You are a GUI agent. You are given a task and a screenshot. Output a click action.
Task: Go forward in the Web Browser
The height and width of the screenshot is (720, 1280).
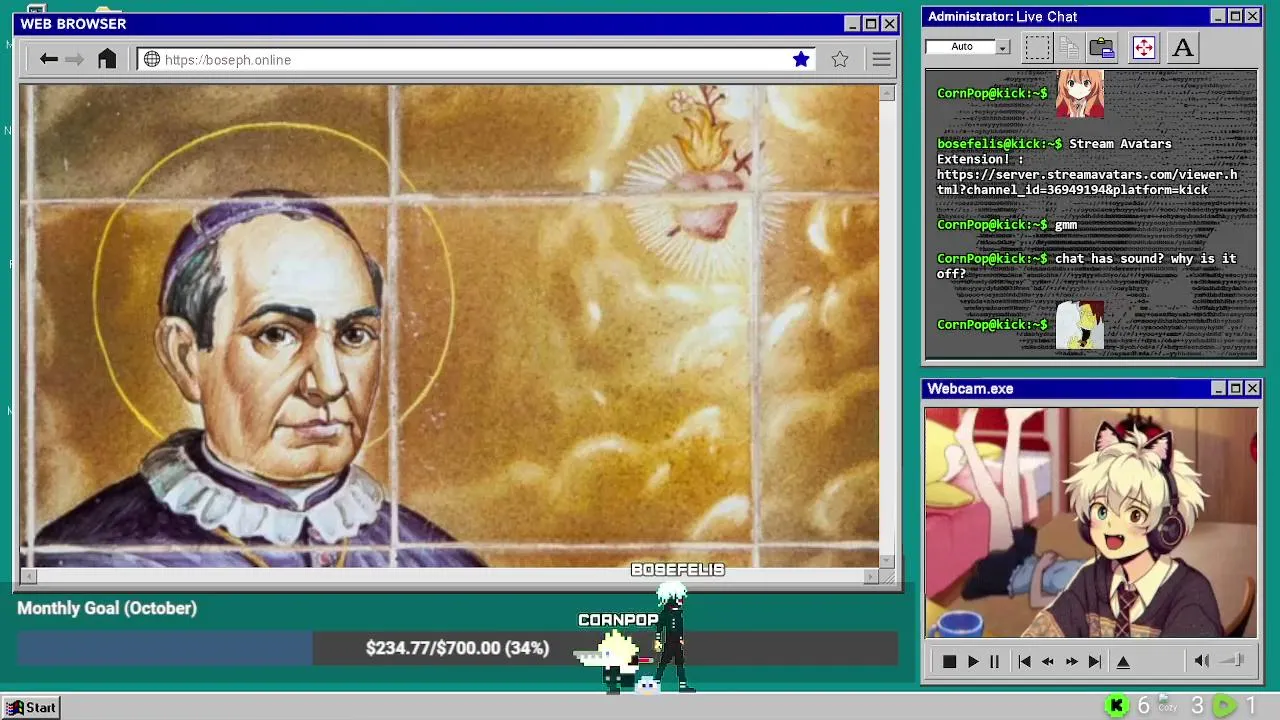pyautogui.click(x=75, y=59)
